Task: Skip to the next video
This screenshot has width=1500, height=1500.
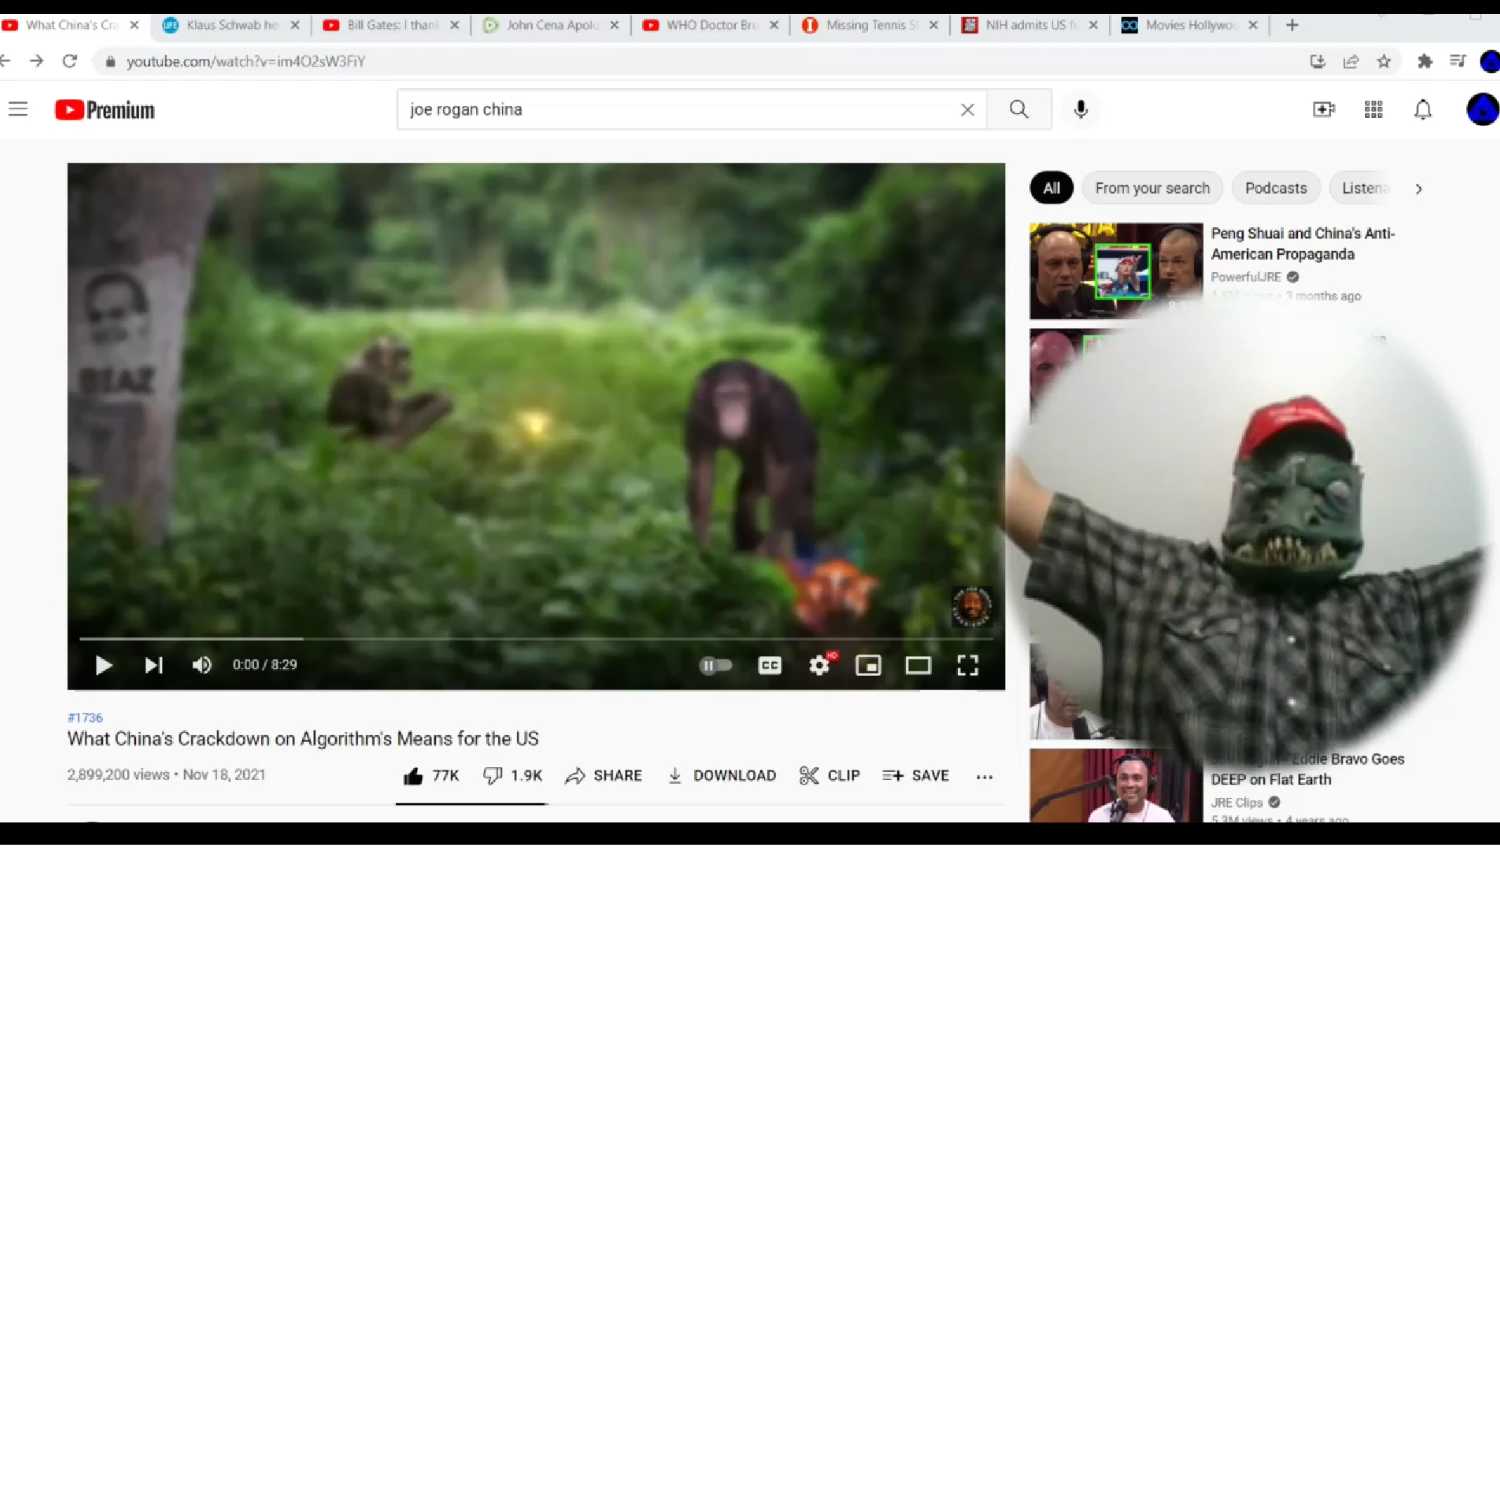Action: tap(153, 666)
